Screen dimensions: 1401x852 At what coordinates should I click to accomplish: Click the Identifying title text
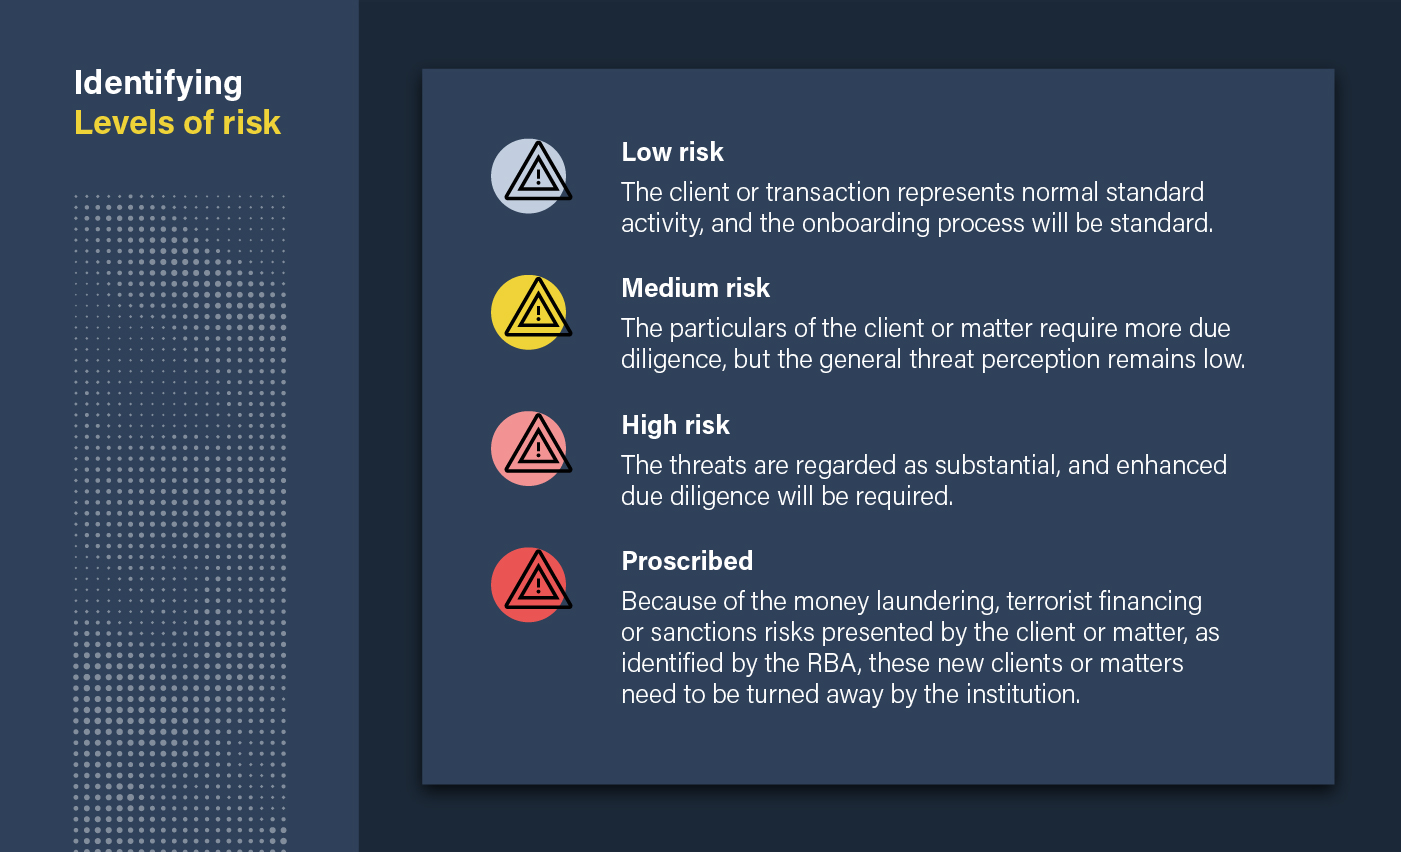[158, 84]
